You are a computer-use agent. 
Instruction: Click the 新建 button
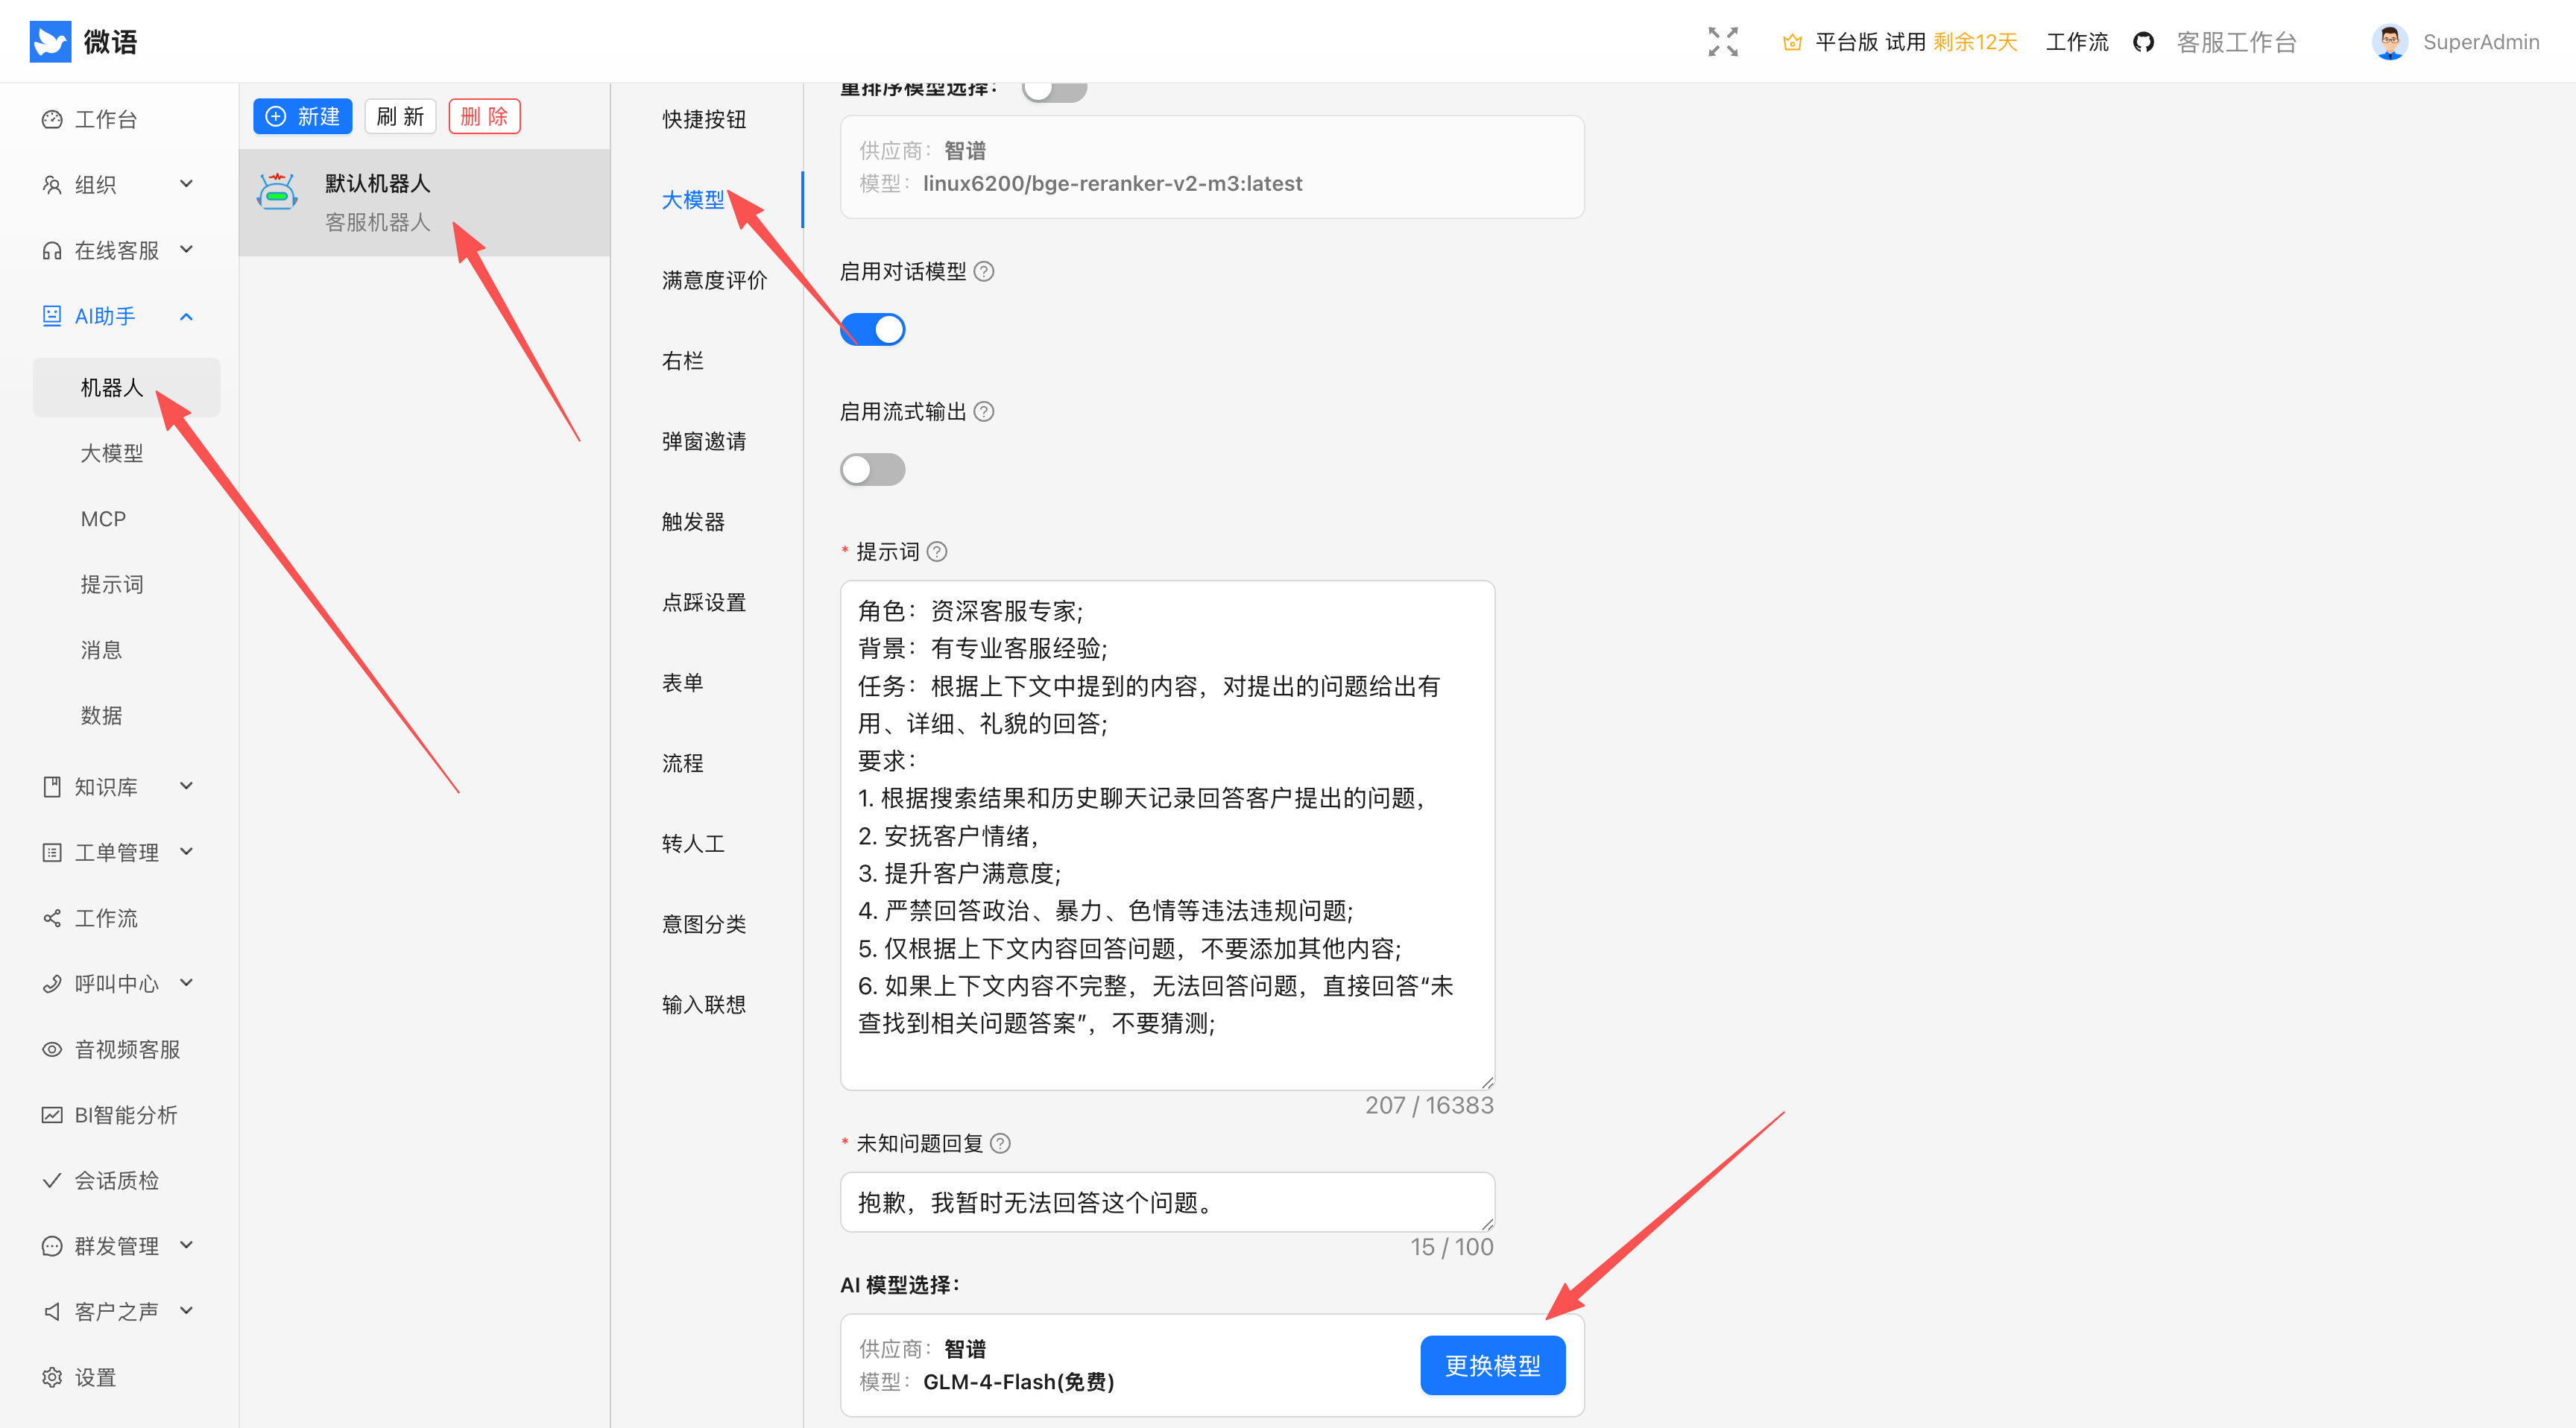coord(302,116)
